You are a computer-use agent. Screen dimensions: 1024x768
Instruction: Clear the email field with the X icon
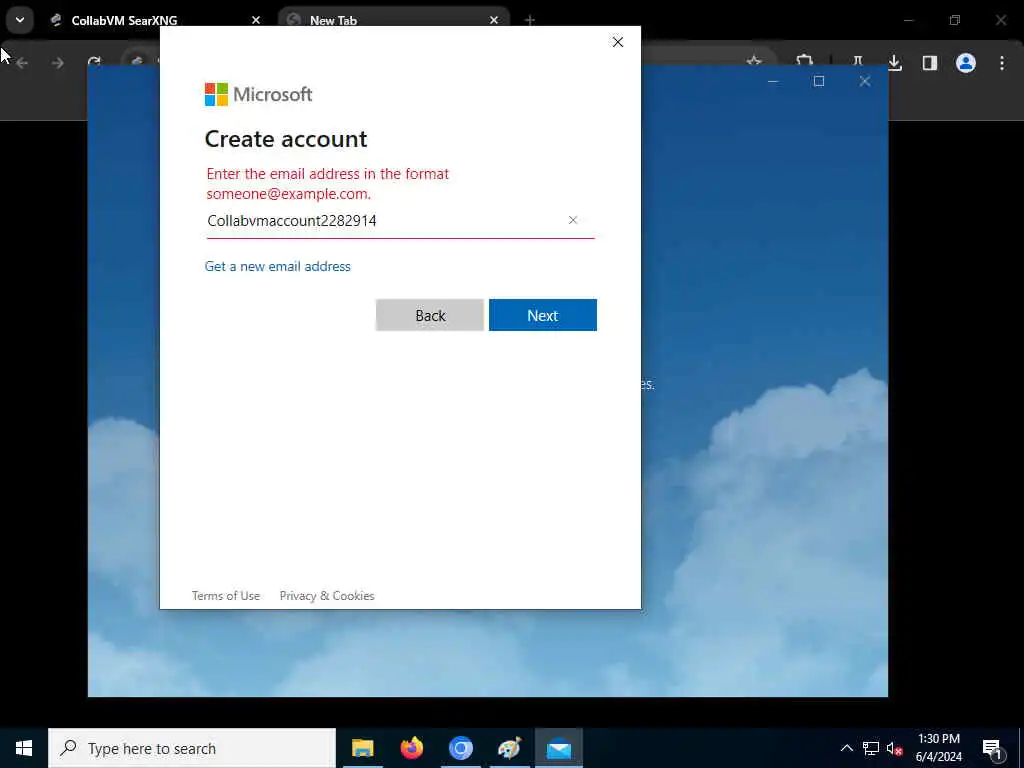(x=573, y=220)
